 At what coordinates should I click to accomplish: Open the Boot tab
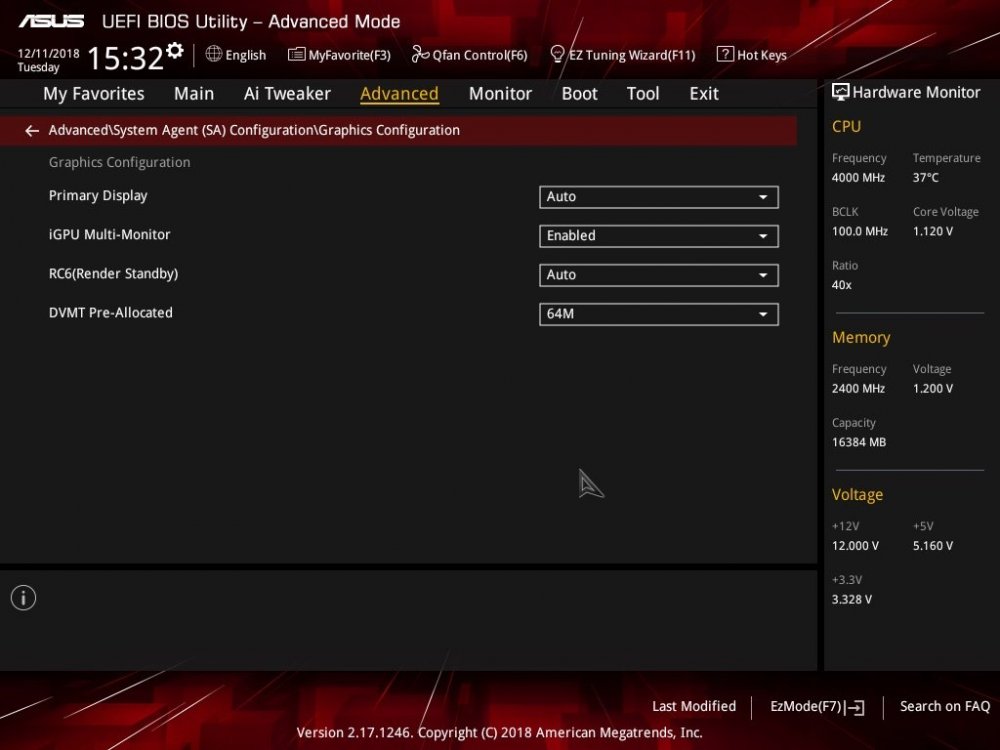click(x=579, y=94)
